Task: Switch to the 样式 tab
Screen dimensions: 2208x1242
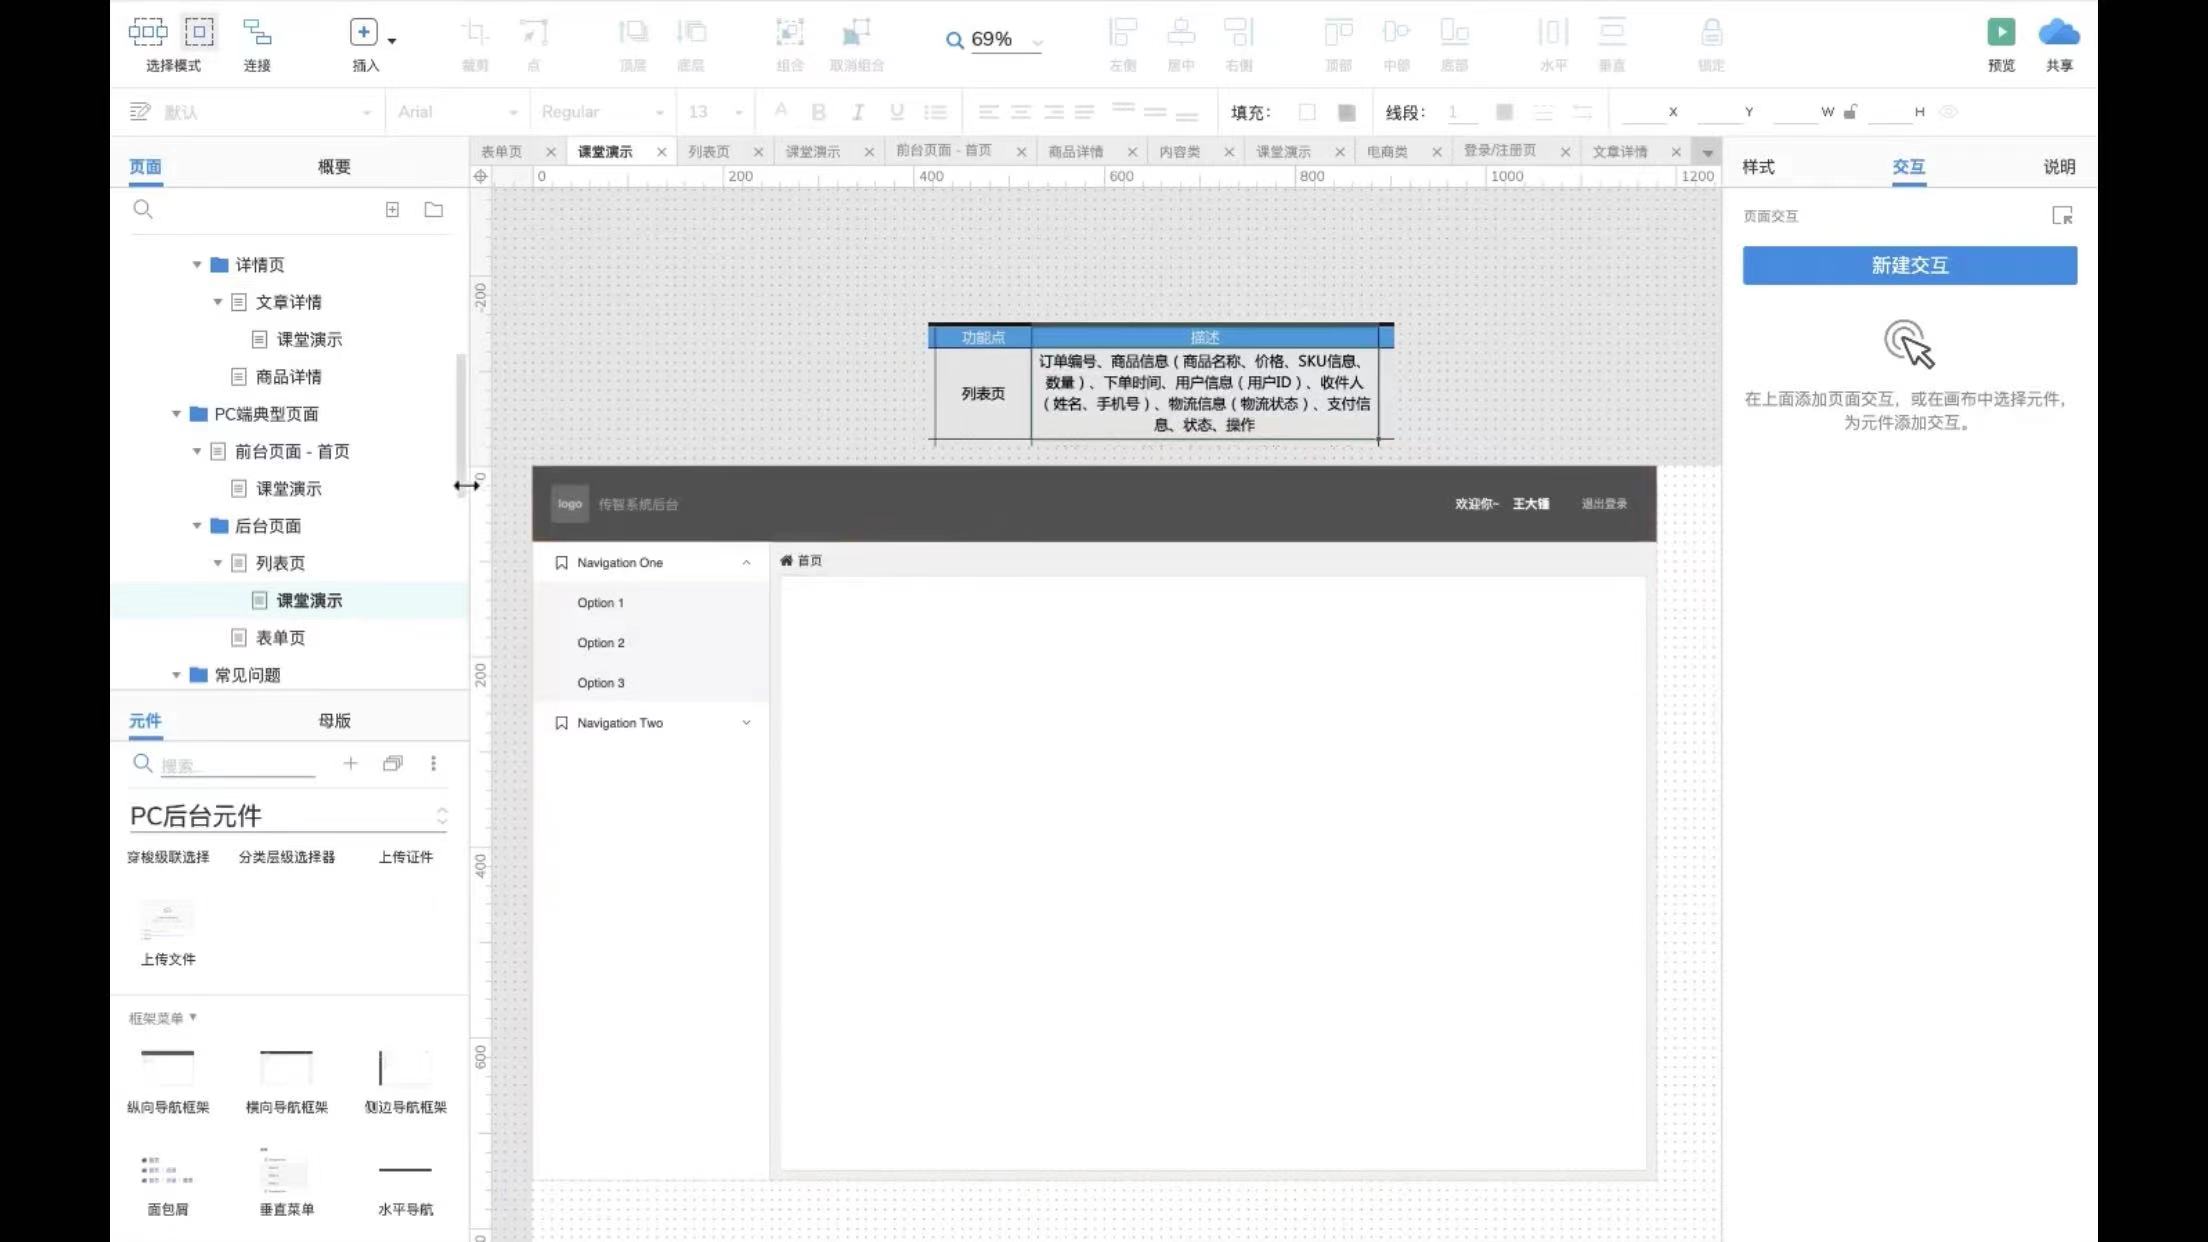Action: [1758, 167]
